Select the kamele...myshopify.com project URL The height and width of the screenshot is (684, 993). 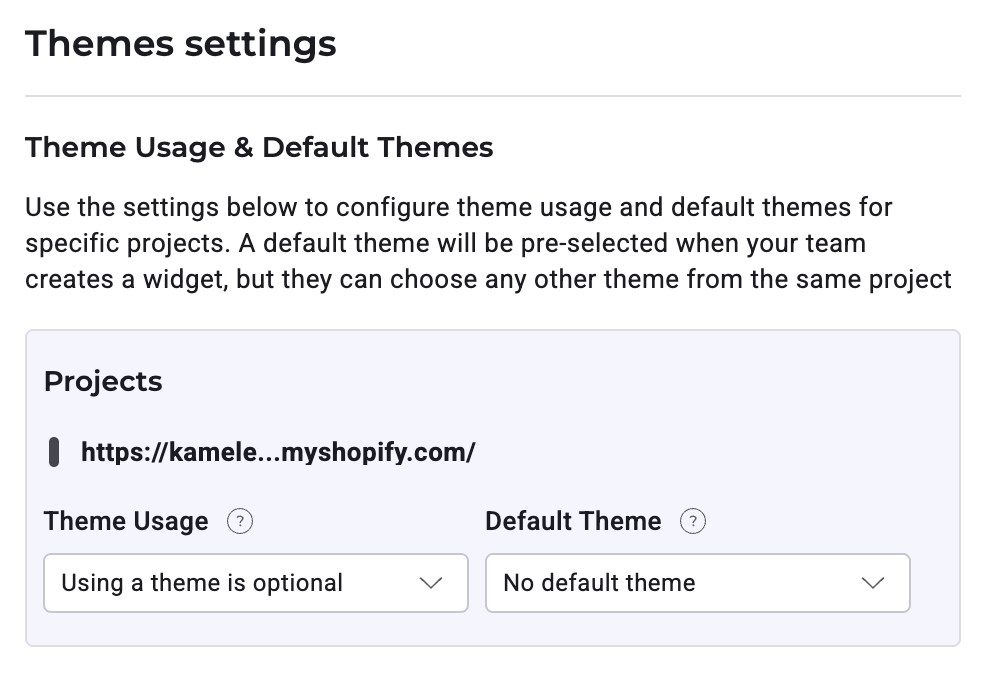(278, 452)
